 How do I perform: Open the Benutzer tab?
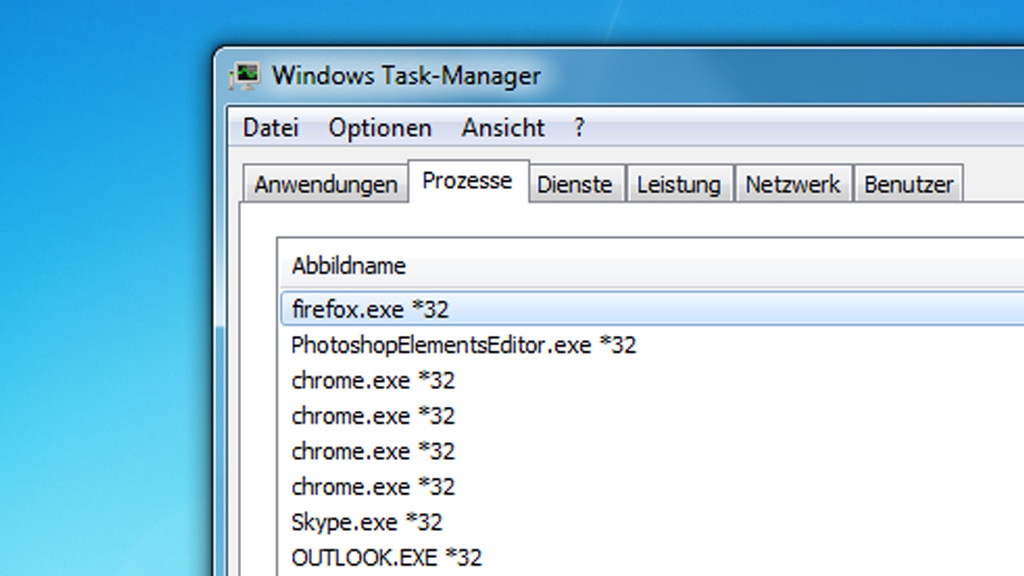pos(908,184)
